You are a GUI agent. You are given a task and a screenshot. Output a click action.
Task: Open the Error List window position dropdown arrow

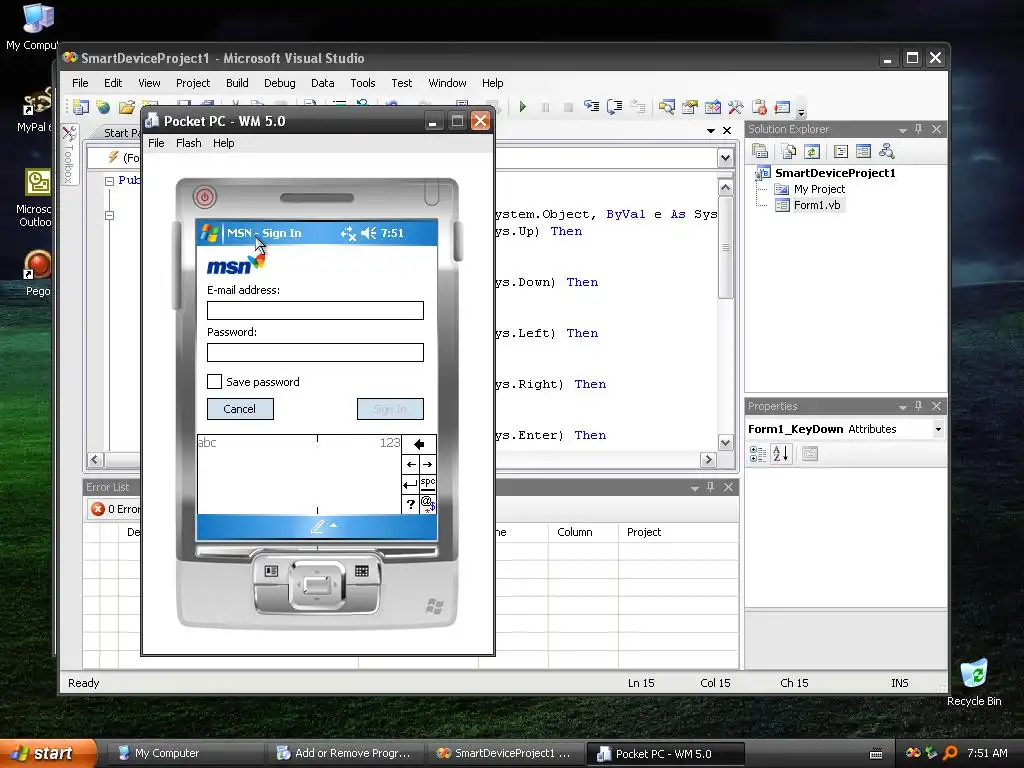695,488
